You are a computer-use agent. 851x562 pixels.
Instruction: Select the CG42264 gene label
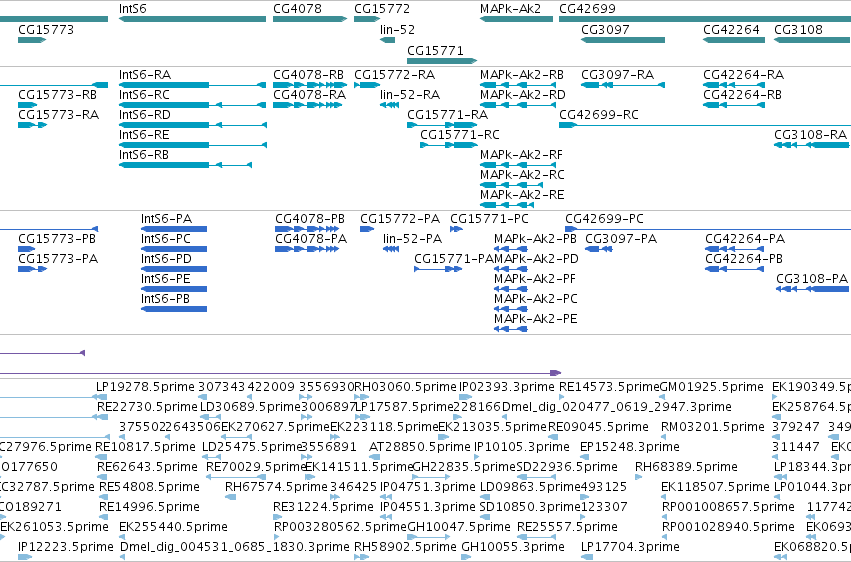tap(731, 30)
